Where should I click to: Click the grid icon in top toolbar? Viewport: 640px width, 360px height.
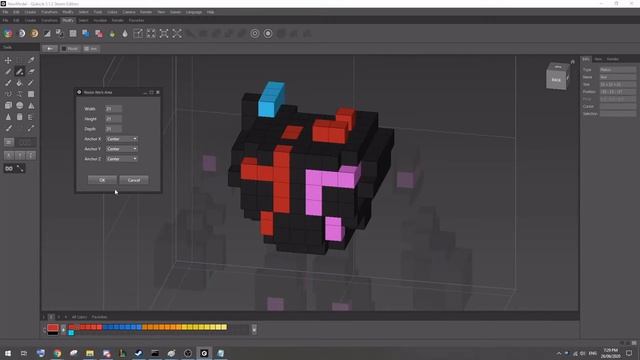point(73,33)
